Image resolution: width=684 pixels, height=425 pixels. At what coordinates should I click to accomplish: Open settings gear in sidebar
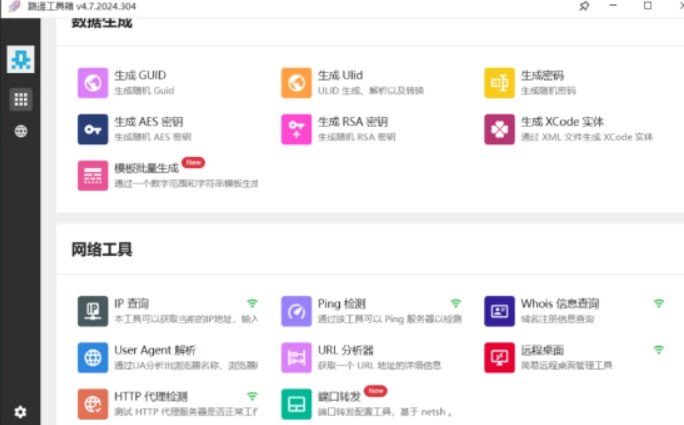pyautogui.click(x=20, y=412)
